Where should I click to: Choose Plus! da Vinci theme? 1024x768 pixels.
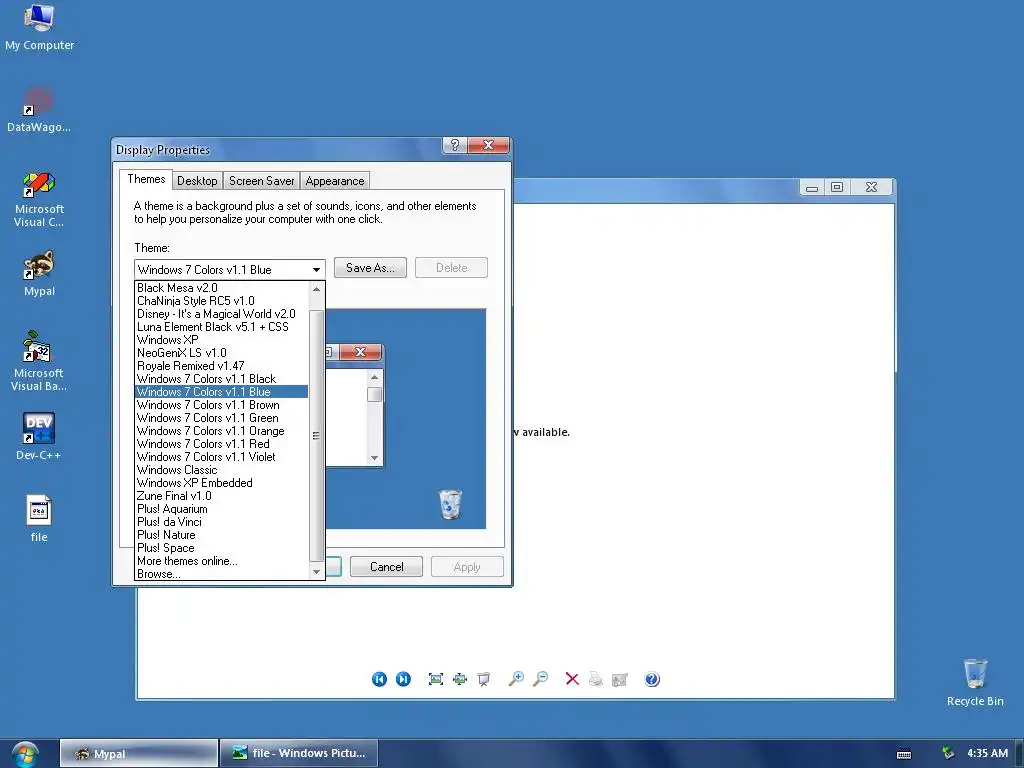click(221, 522)
